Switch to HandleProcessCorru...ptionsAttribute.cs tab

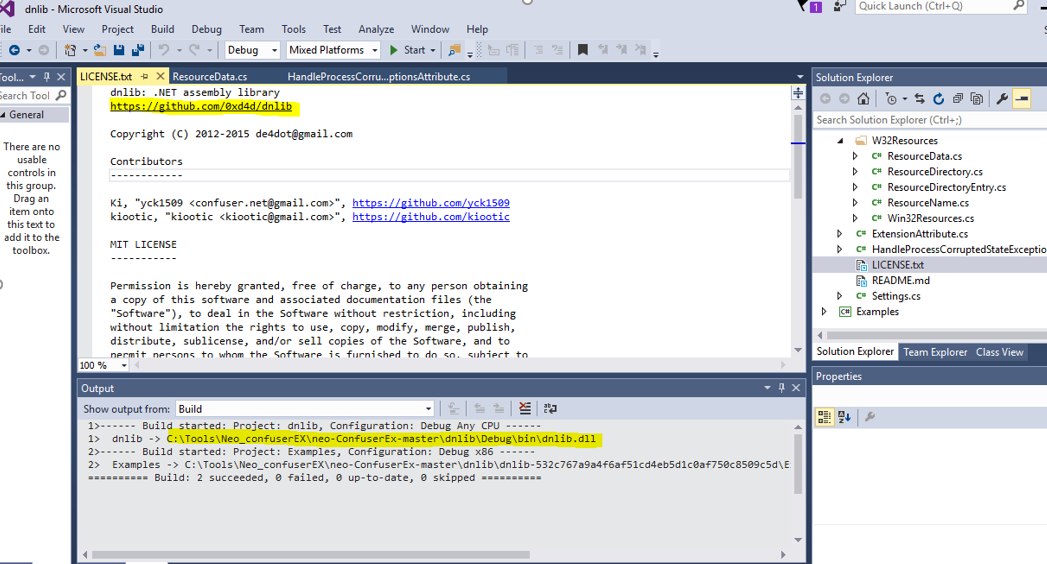coord(379,77)
